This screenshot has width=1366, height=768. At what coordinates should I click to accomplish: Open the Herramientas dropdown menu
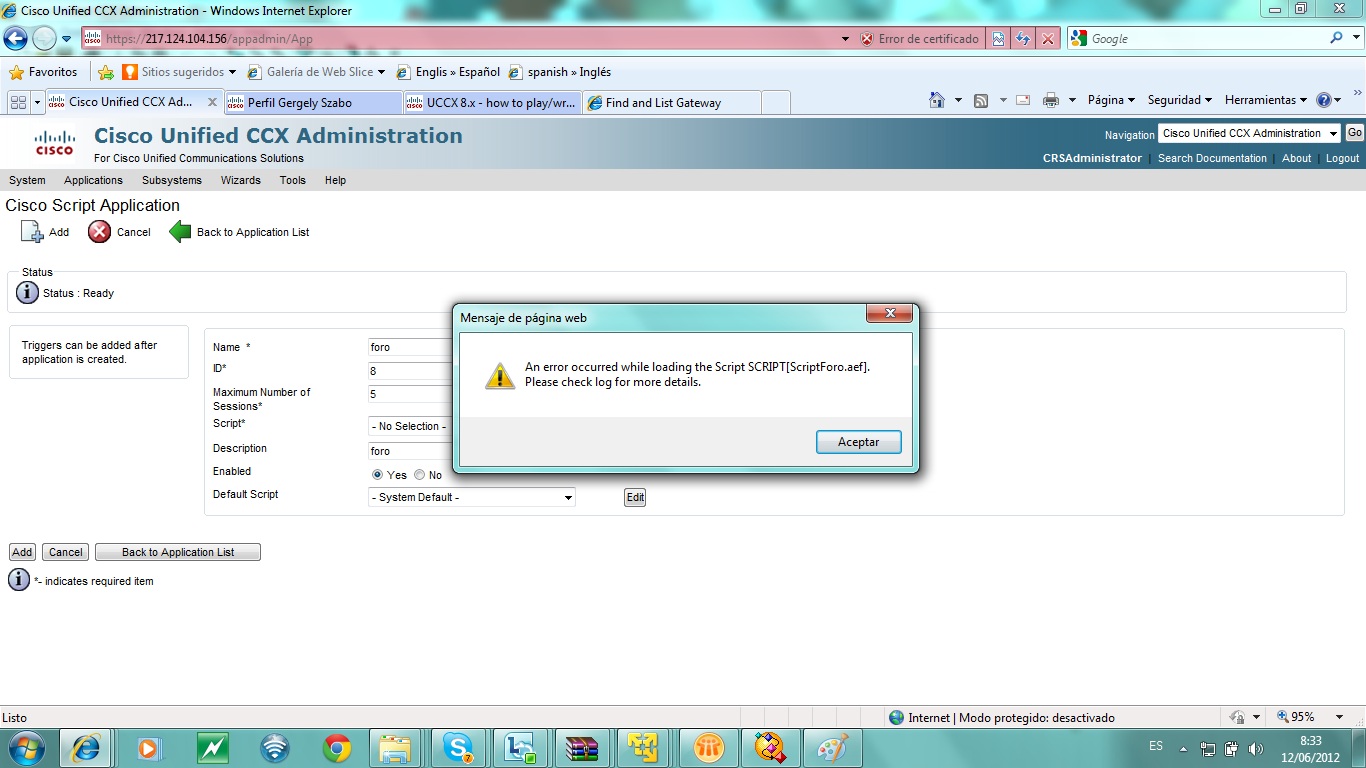[1266, 100]
